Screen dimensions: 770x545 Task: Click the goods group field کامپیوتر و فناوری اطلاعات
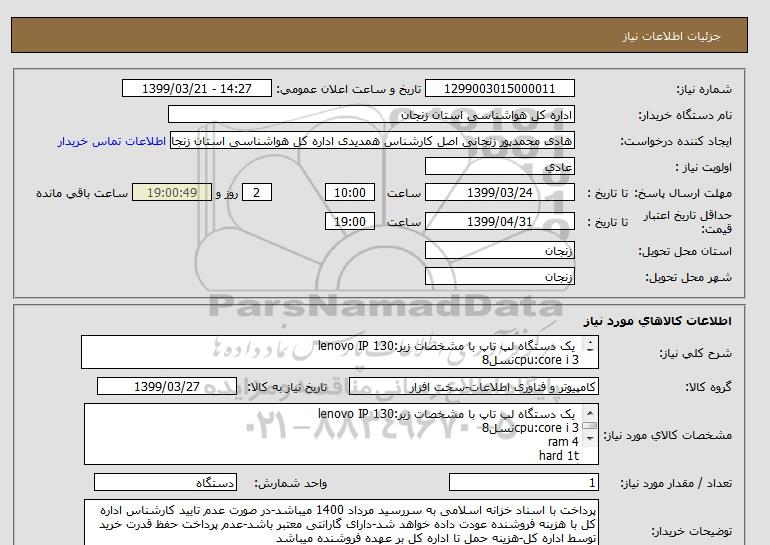[473, 387]
